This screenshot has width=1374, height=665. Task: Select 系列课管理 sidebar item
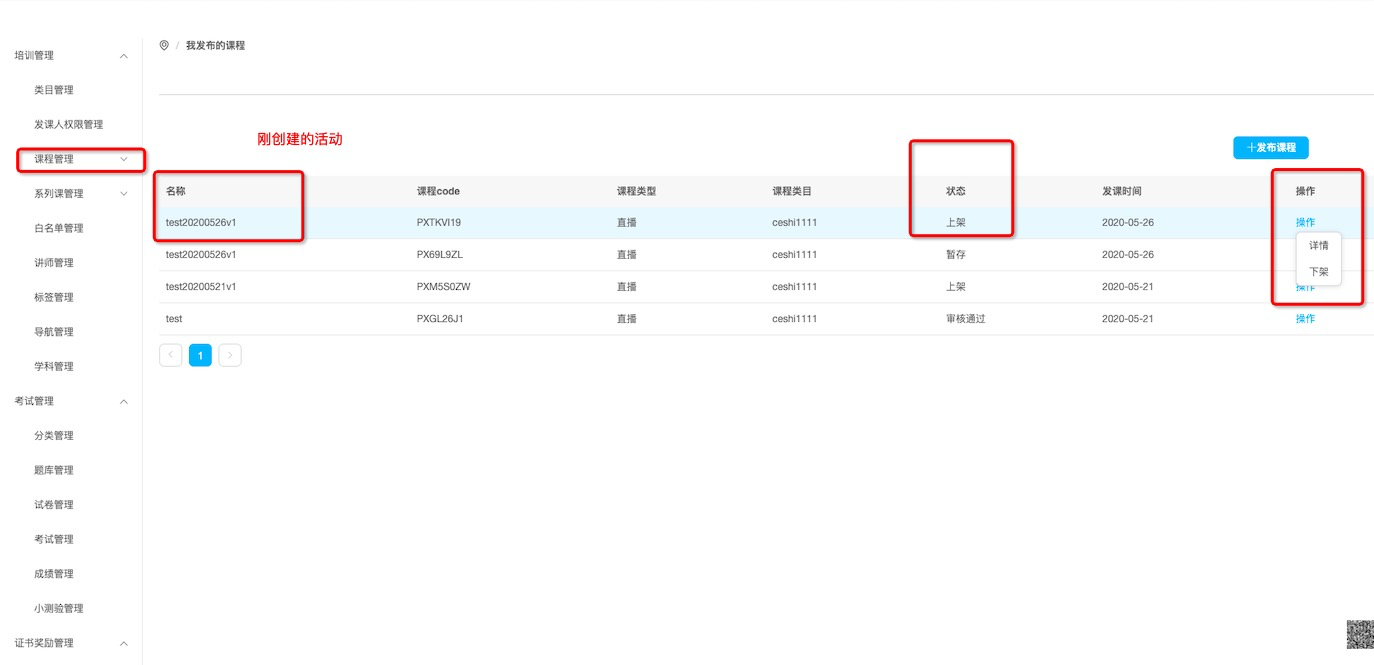point(59,194)
